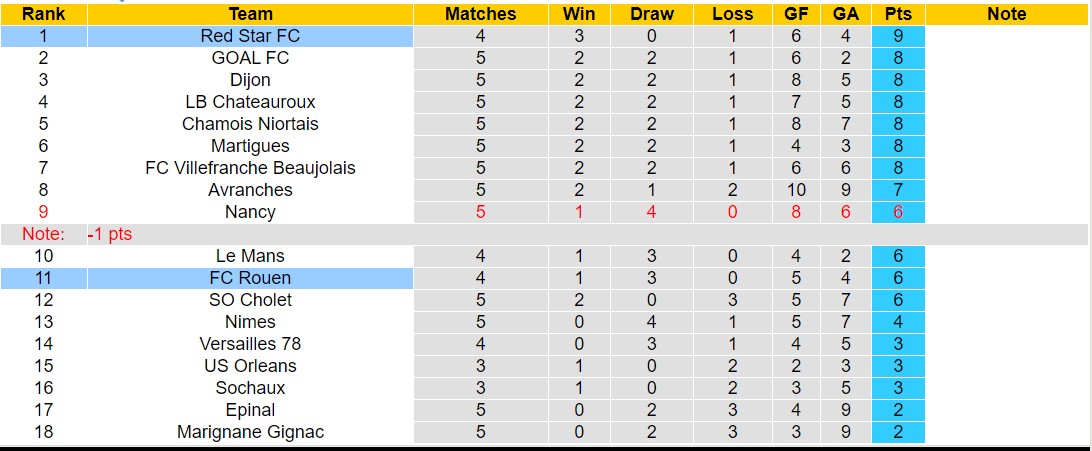Viewport: 1092px width, 451px height.
Task: Click the "-1 pts" note text
Action: (x=110, y=234)
